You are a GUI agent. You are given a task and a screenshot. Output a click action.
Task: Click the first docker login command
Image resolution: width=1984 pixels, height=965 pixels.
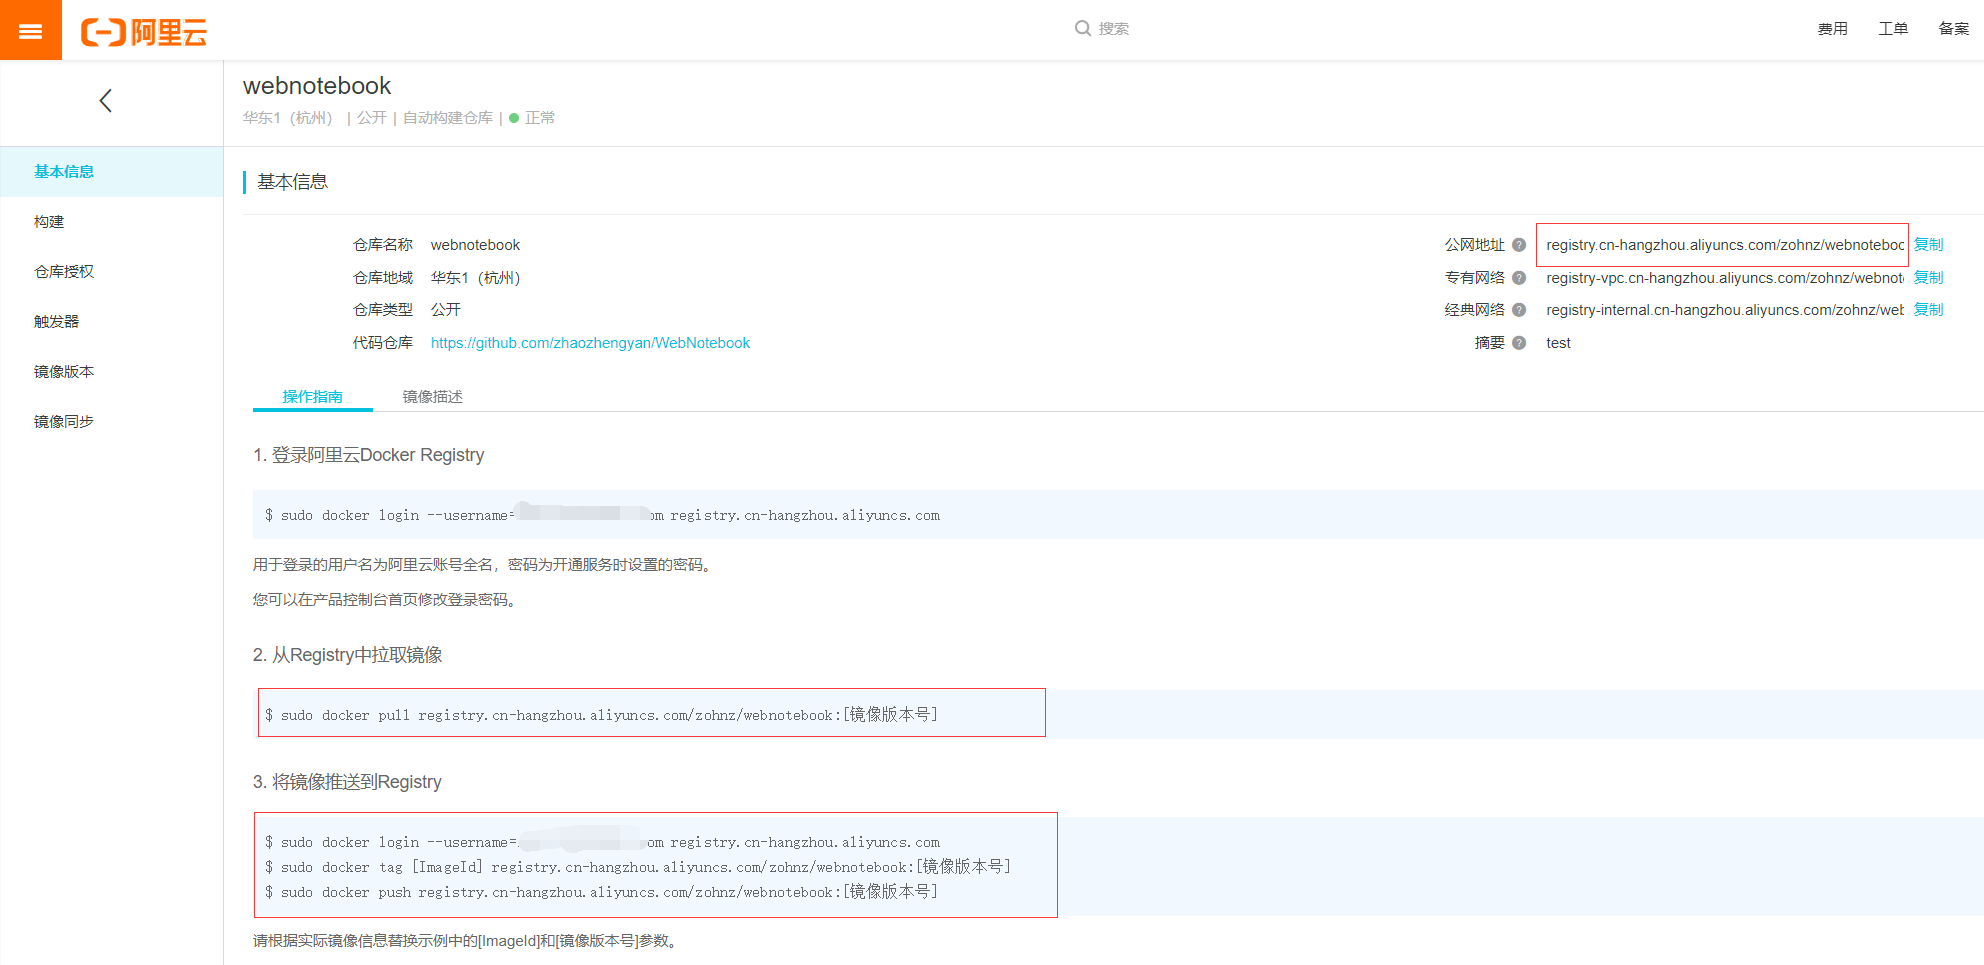[x=602, y=515]
